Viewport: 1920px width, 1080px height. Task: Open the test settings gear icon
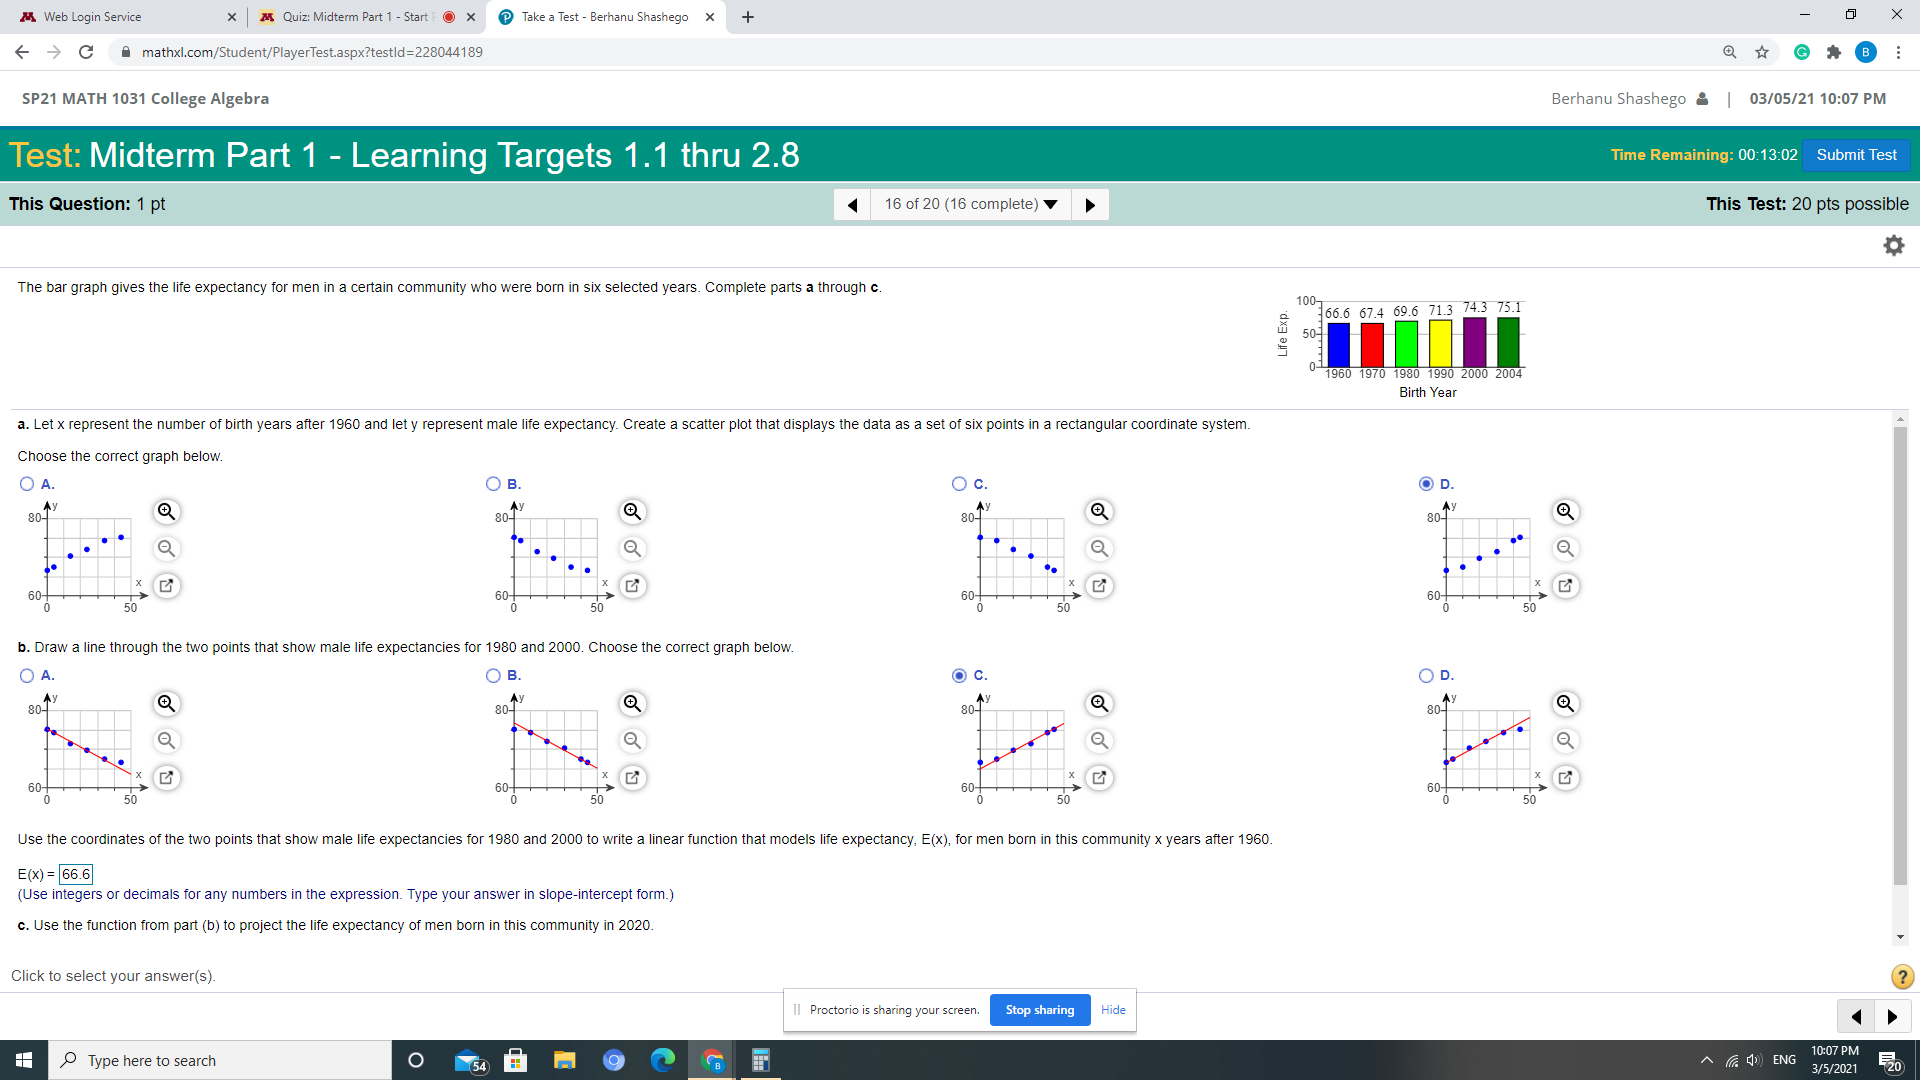[1893, 246]
